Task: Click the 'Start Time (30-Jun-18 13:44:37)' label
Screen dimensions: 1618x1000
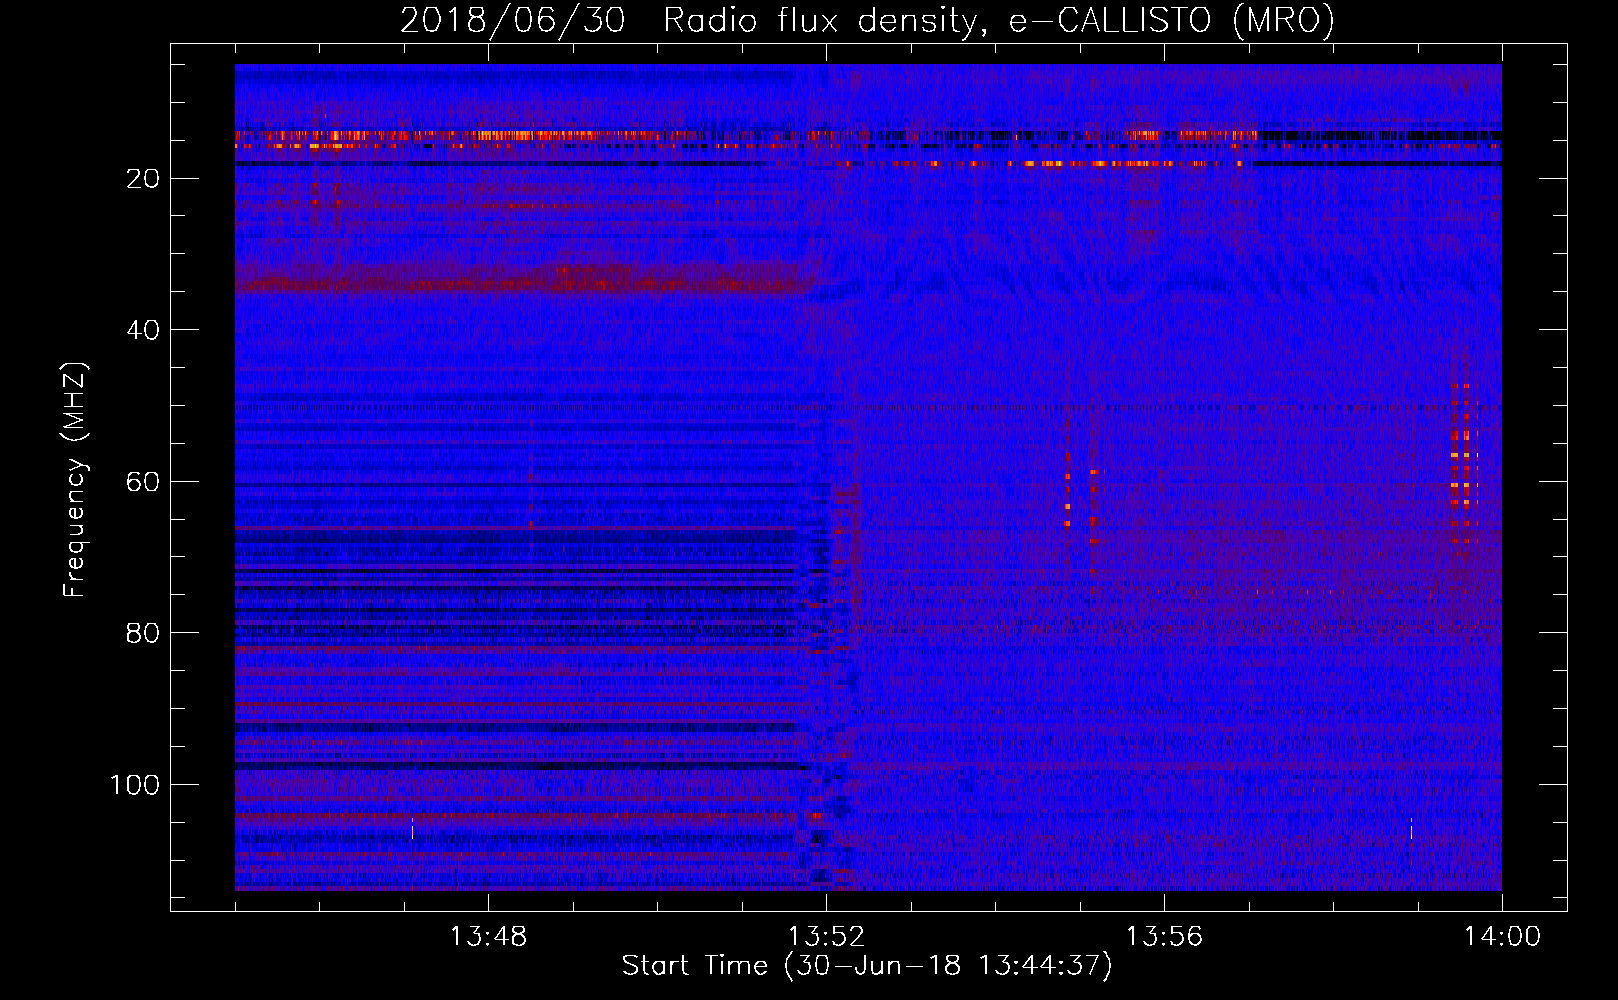Action: pos(867,966)
